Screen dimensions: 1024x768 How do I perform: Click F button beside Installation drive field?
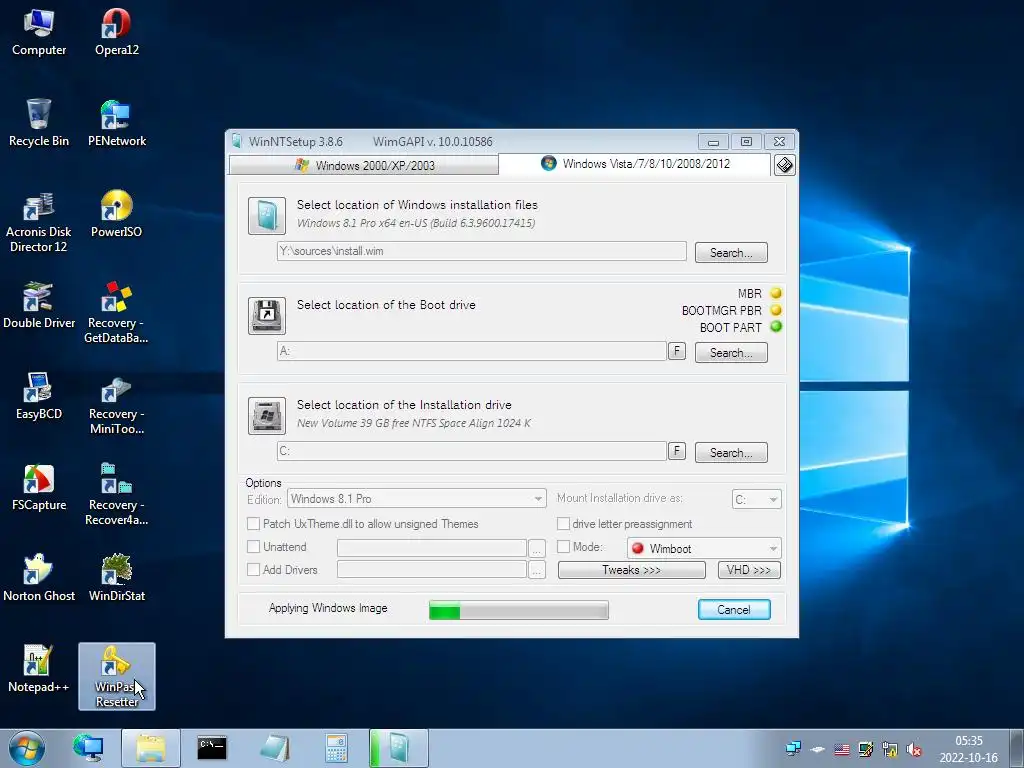click(677, 451)
